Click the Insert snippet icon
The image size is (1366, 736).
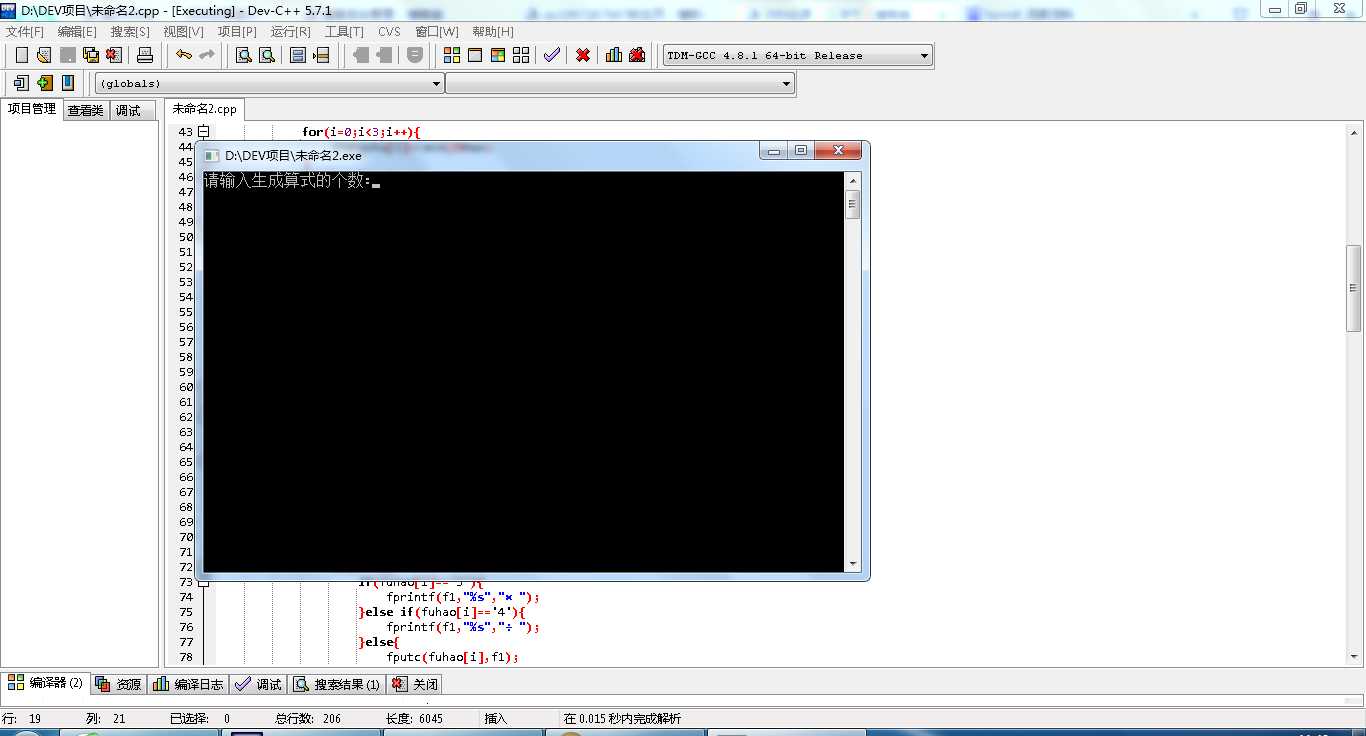[x=21, y=83]
